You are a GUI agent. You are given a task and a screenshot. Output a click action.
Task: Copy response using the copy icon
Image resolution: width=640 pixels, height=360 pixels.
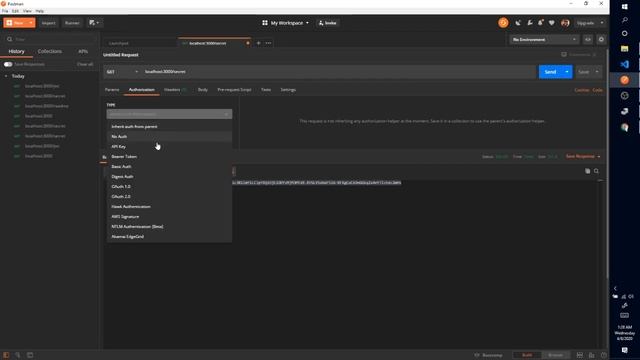coord(587,171)
